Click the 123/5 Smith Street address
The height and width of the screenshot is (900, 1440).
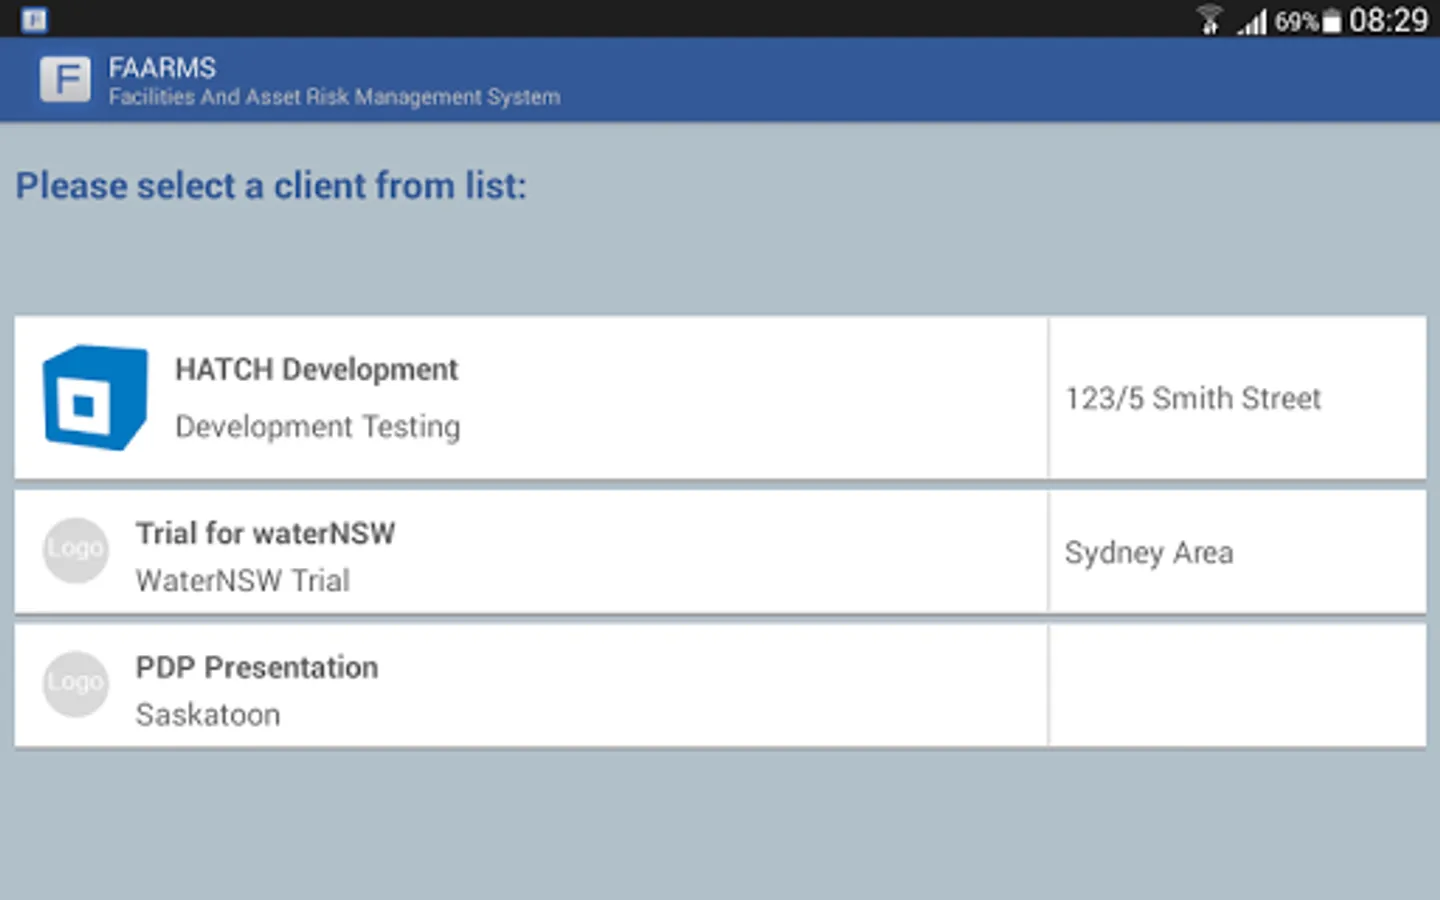coord(1193,399)
